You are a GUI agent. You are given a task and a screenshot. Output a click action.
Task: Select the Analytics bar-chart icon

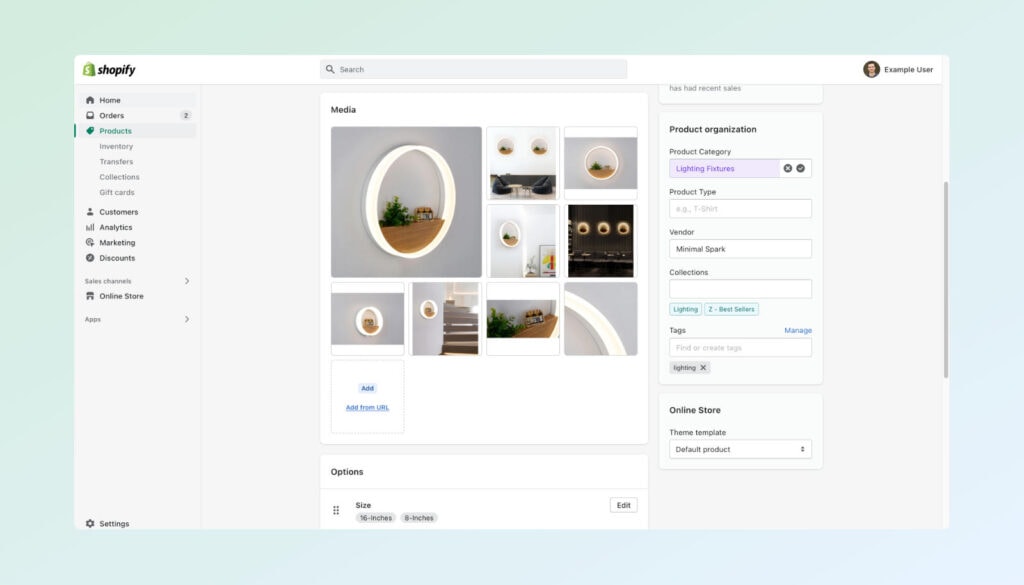[91, 227]
